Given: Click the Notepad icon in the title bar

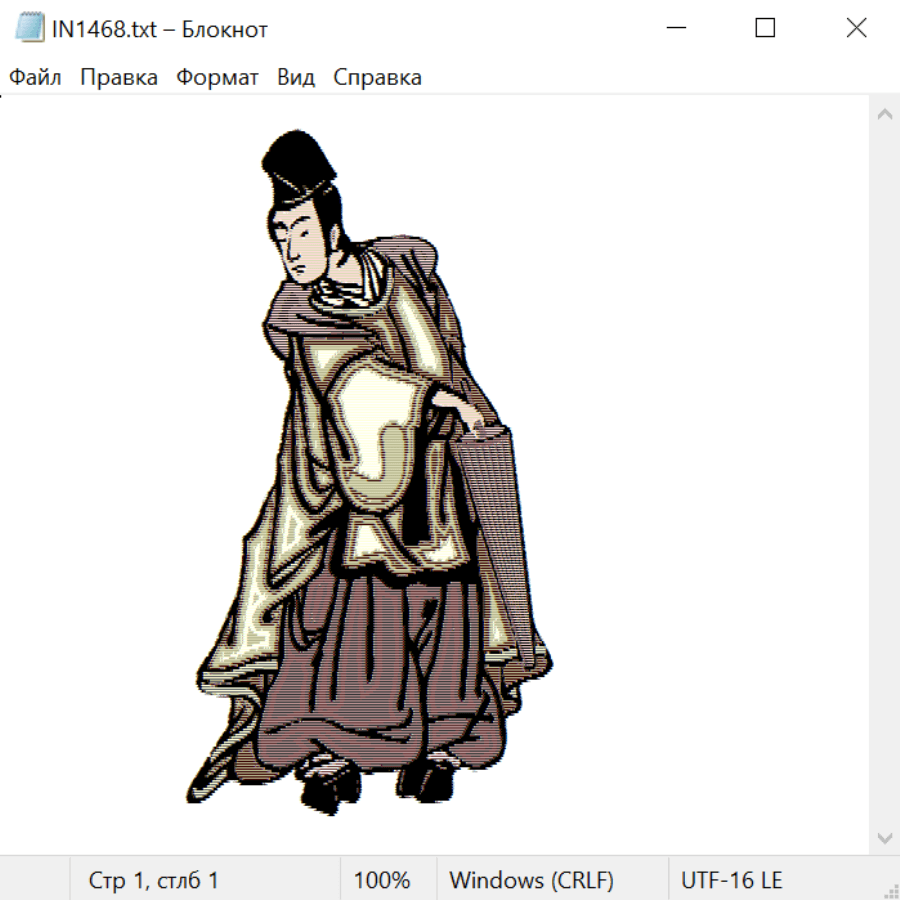Looking at the screenshot, I should 30,29.
